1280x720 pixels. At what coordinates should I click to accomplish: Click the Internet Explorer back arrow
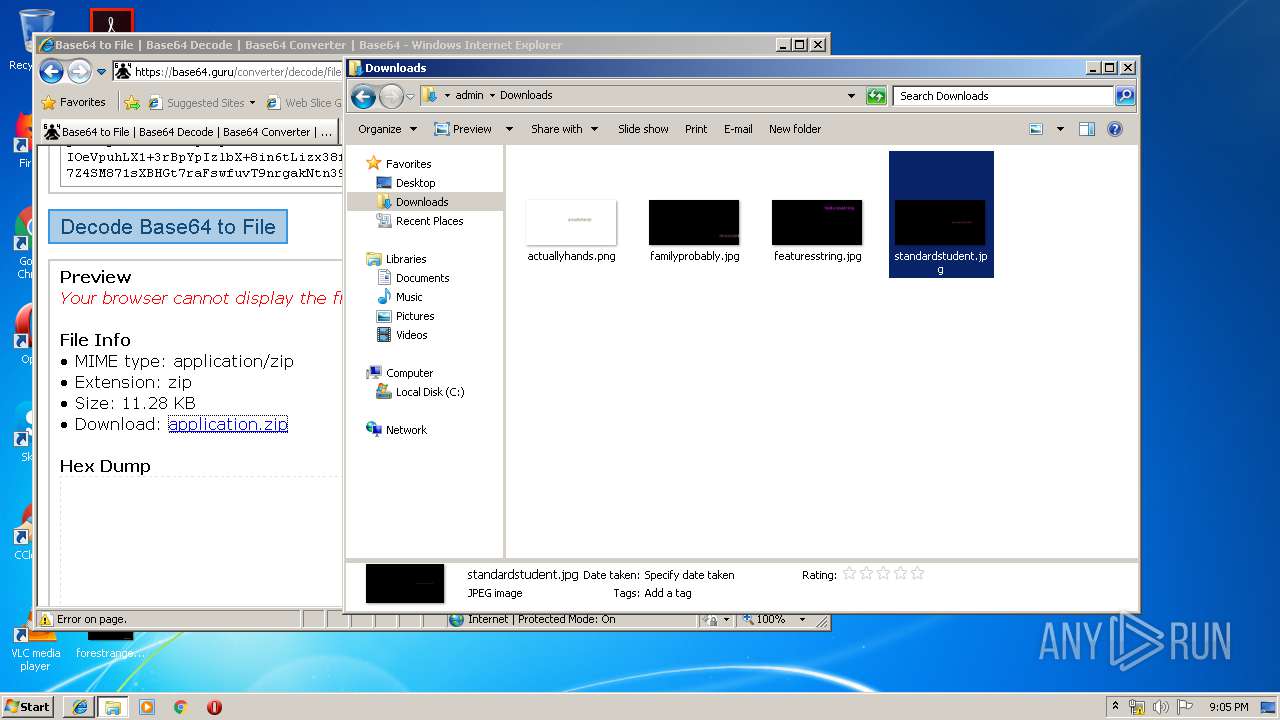[51, 71]
